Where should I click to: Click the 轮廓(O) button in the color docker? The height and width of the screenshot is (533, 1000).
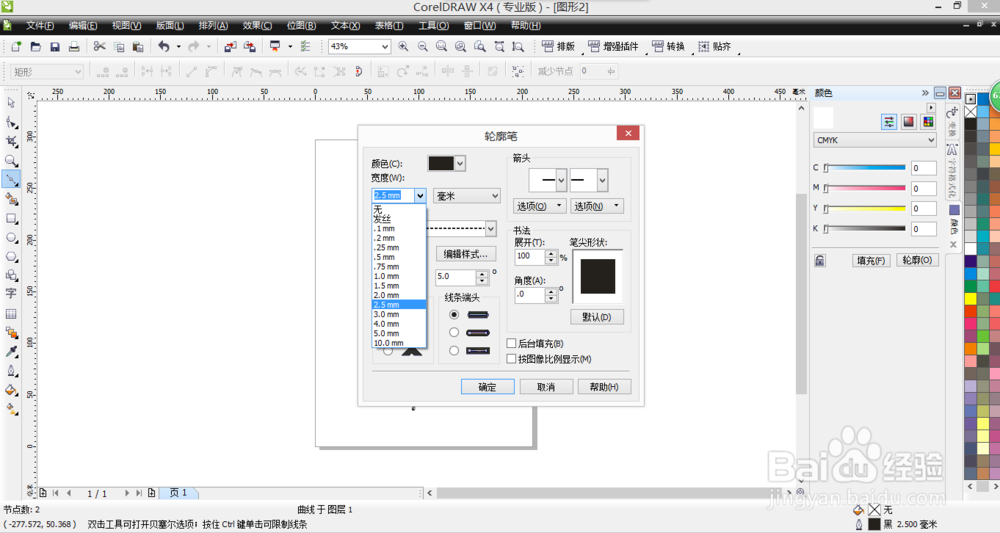point(917,260)
